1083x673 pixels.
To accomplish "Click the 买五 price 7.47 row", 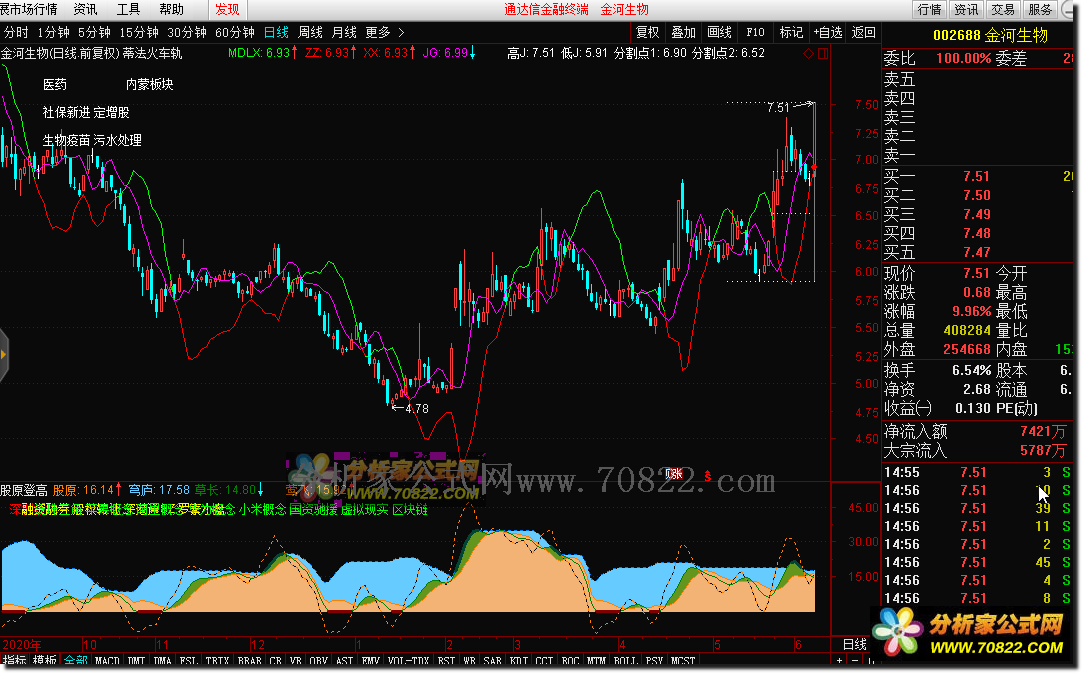I will click(x=977, y=252).
